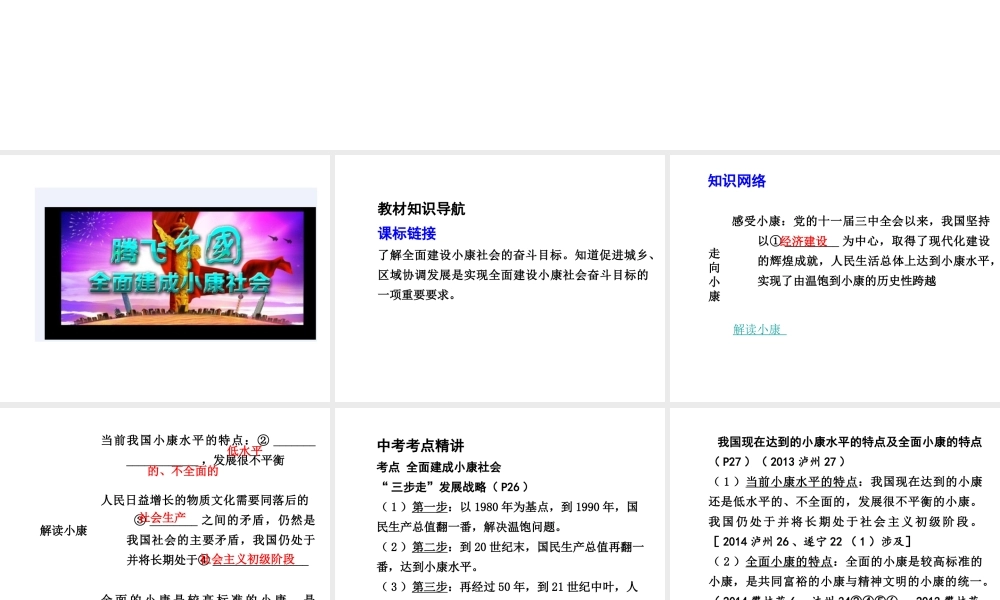
Task: Select the text （P27）（2013泸州27）
Action: tap(779, 462)
